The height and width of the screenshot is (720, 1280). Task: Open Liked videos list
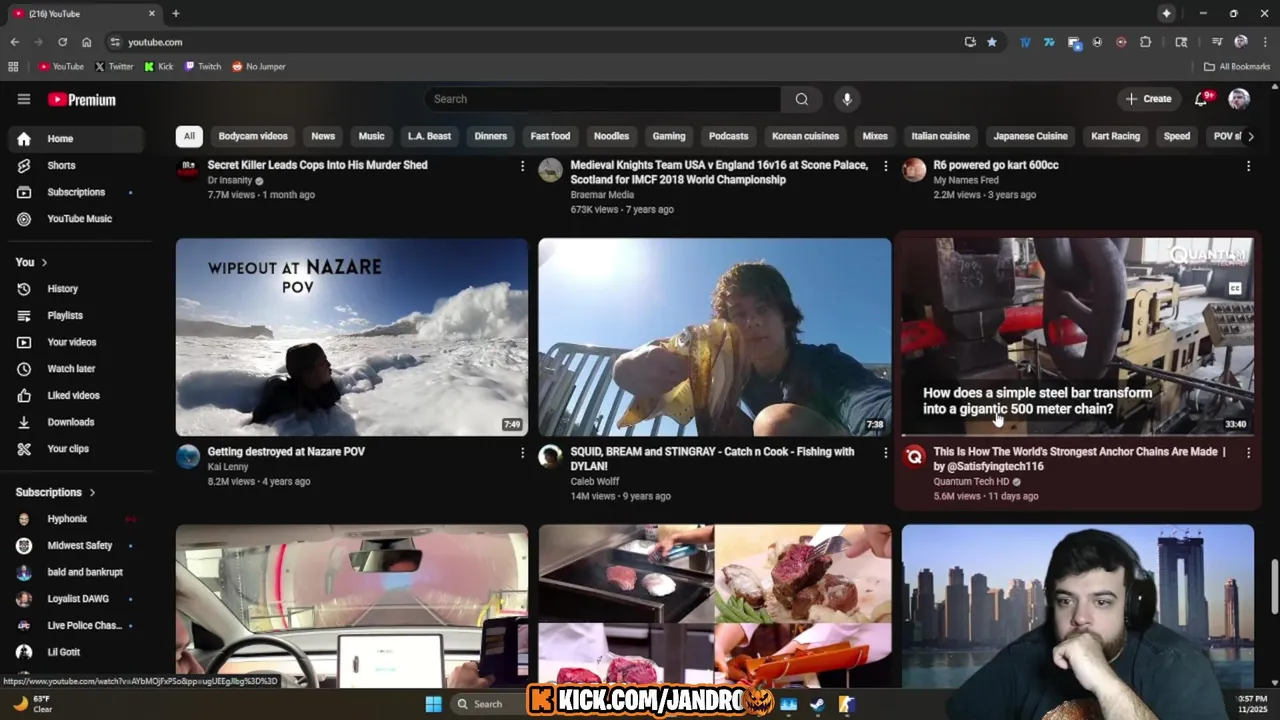click(x=76, y=395)
